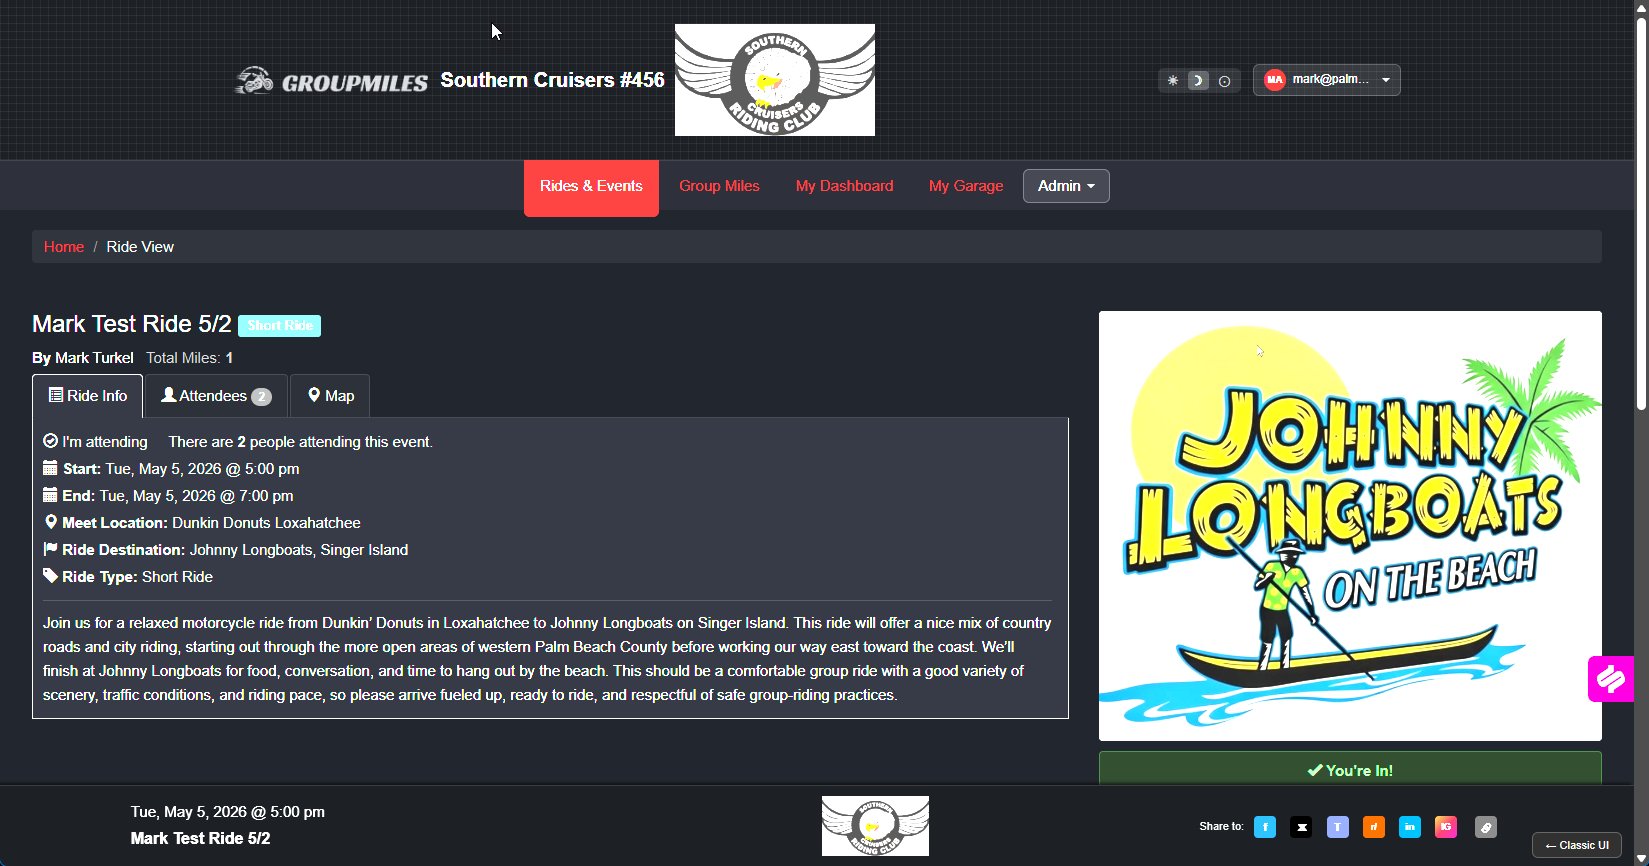Click the flag icon beside Ride Destination
1649x866 pixels.
click(x=51, y=549)
